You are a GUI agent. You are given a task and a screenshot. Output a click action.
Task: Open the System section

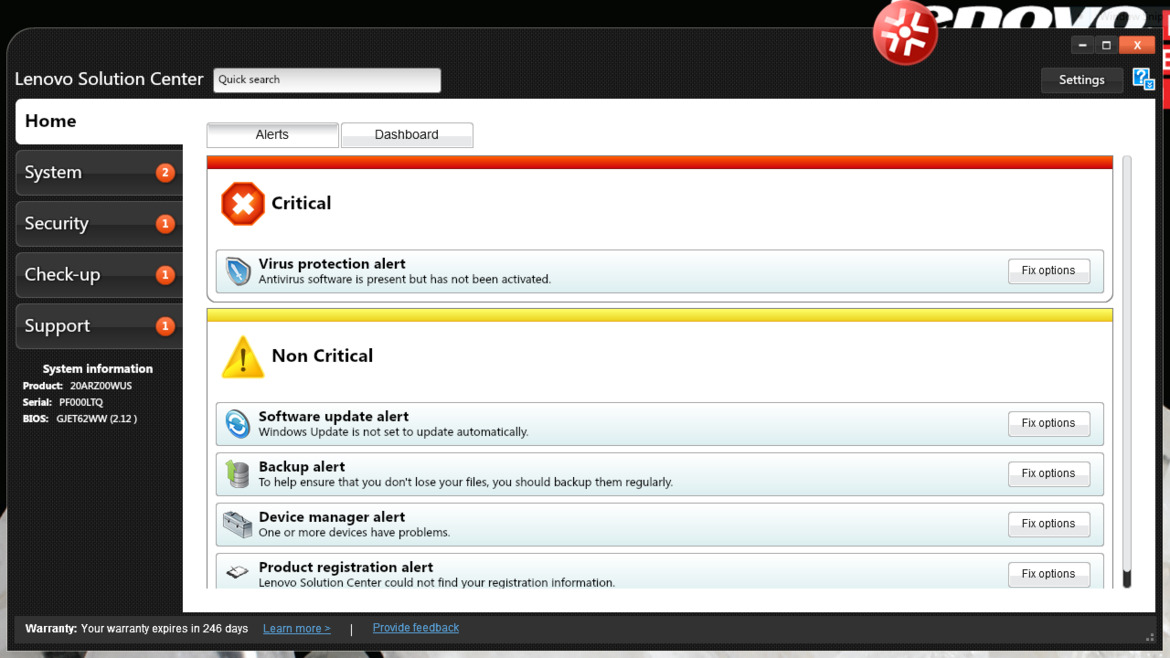pyautogui.click(x=99, y=172)
